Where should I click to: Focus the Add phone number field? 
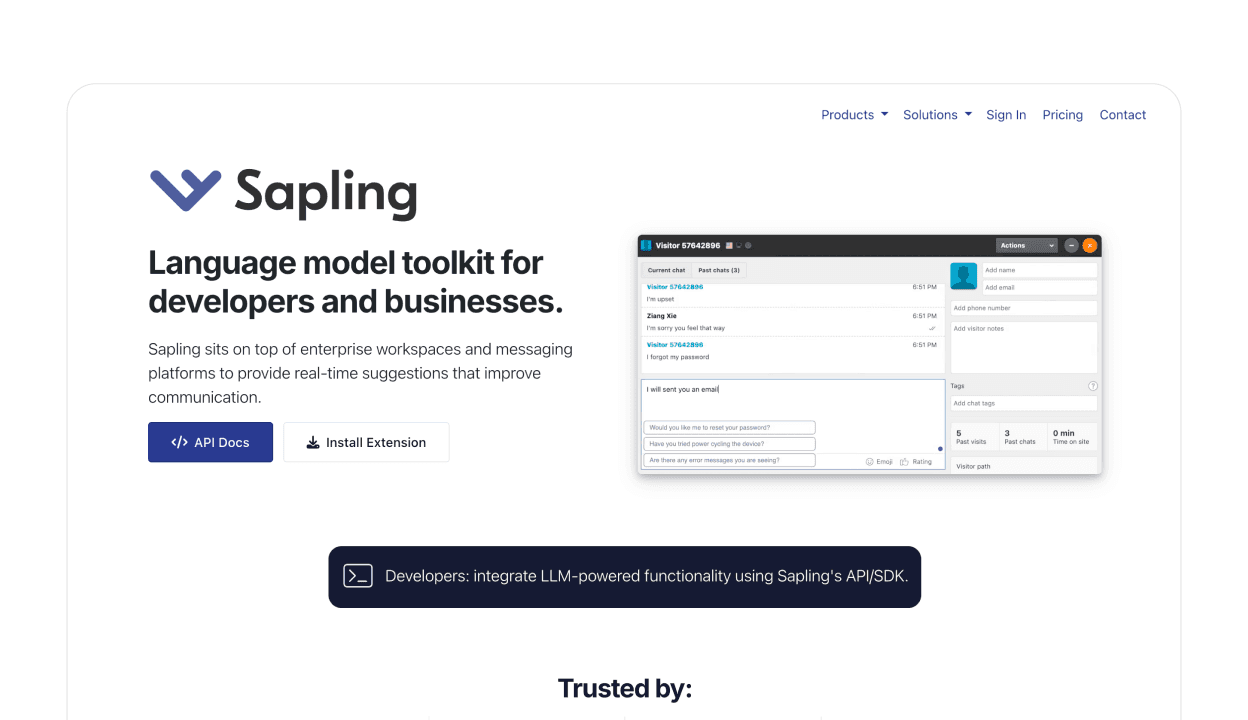[1023, 308]
